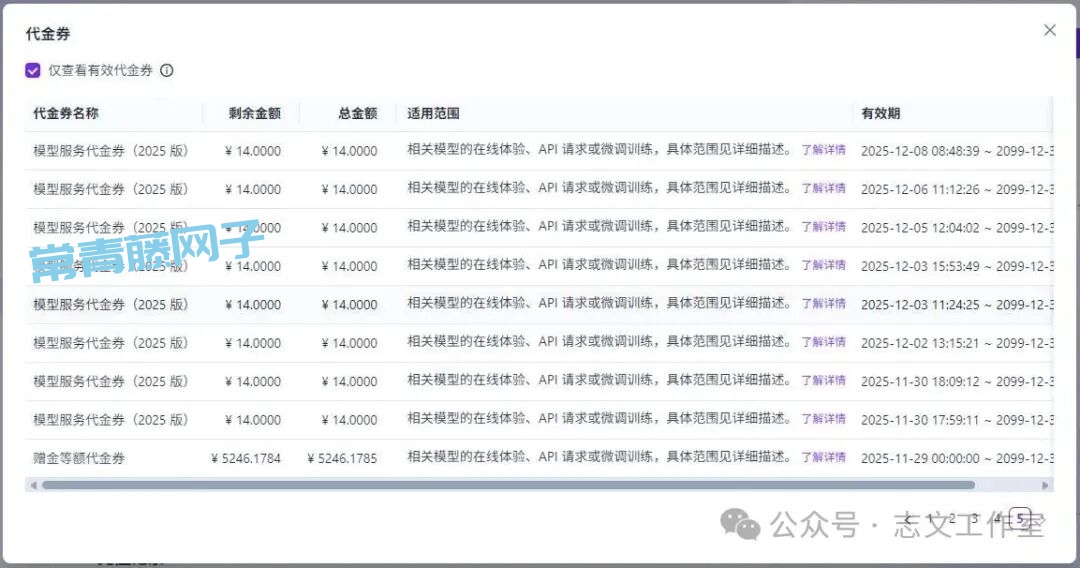1080x568 pixels.
Task: Click the scrollbar's left arrow
Action: [x=33, y=485]
